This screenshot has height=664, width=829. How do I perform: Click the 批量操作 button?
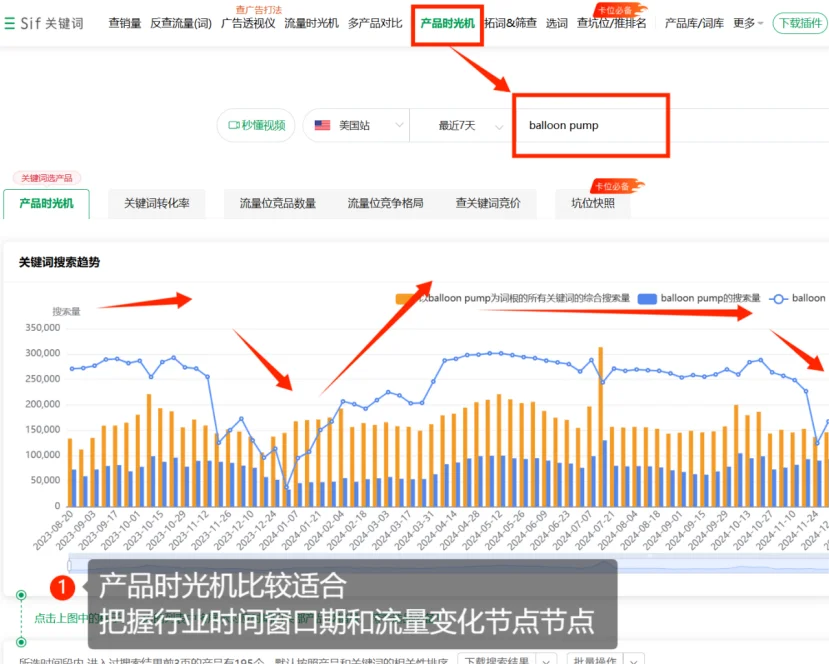[595, 660]
